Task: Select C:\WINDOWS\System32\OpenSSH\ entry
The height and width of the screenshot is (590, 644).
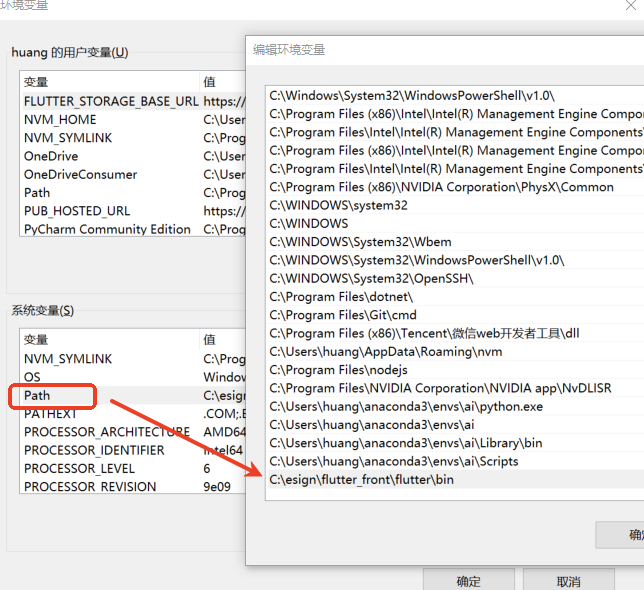Action: 455,278
